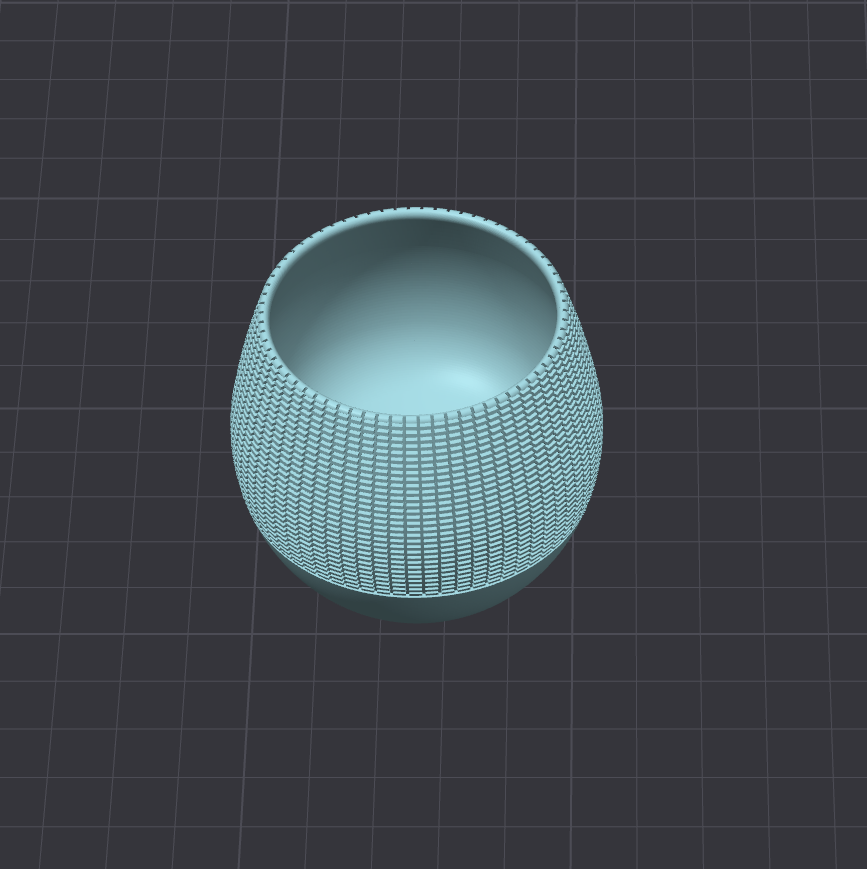The width and height of the screenshot is (867, 869).
Task: Select the teal textured vase model
Action: coord(416,416)
